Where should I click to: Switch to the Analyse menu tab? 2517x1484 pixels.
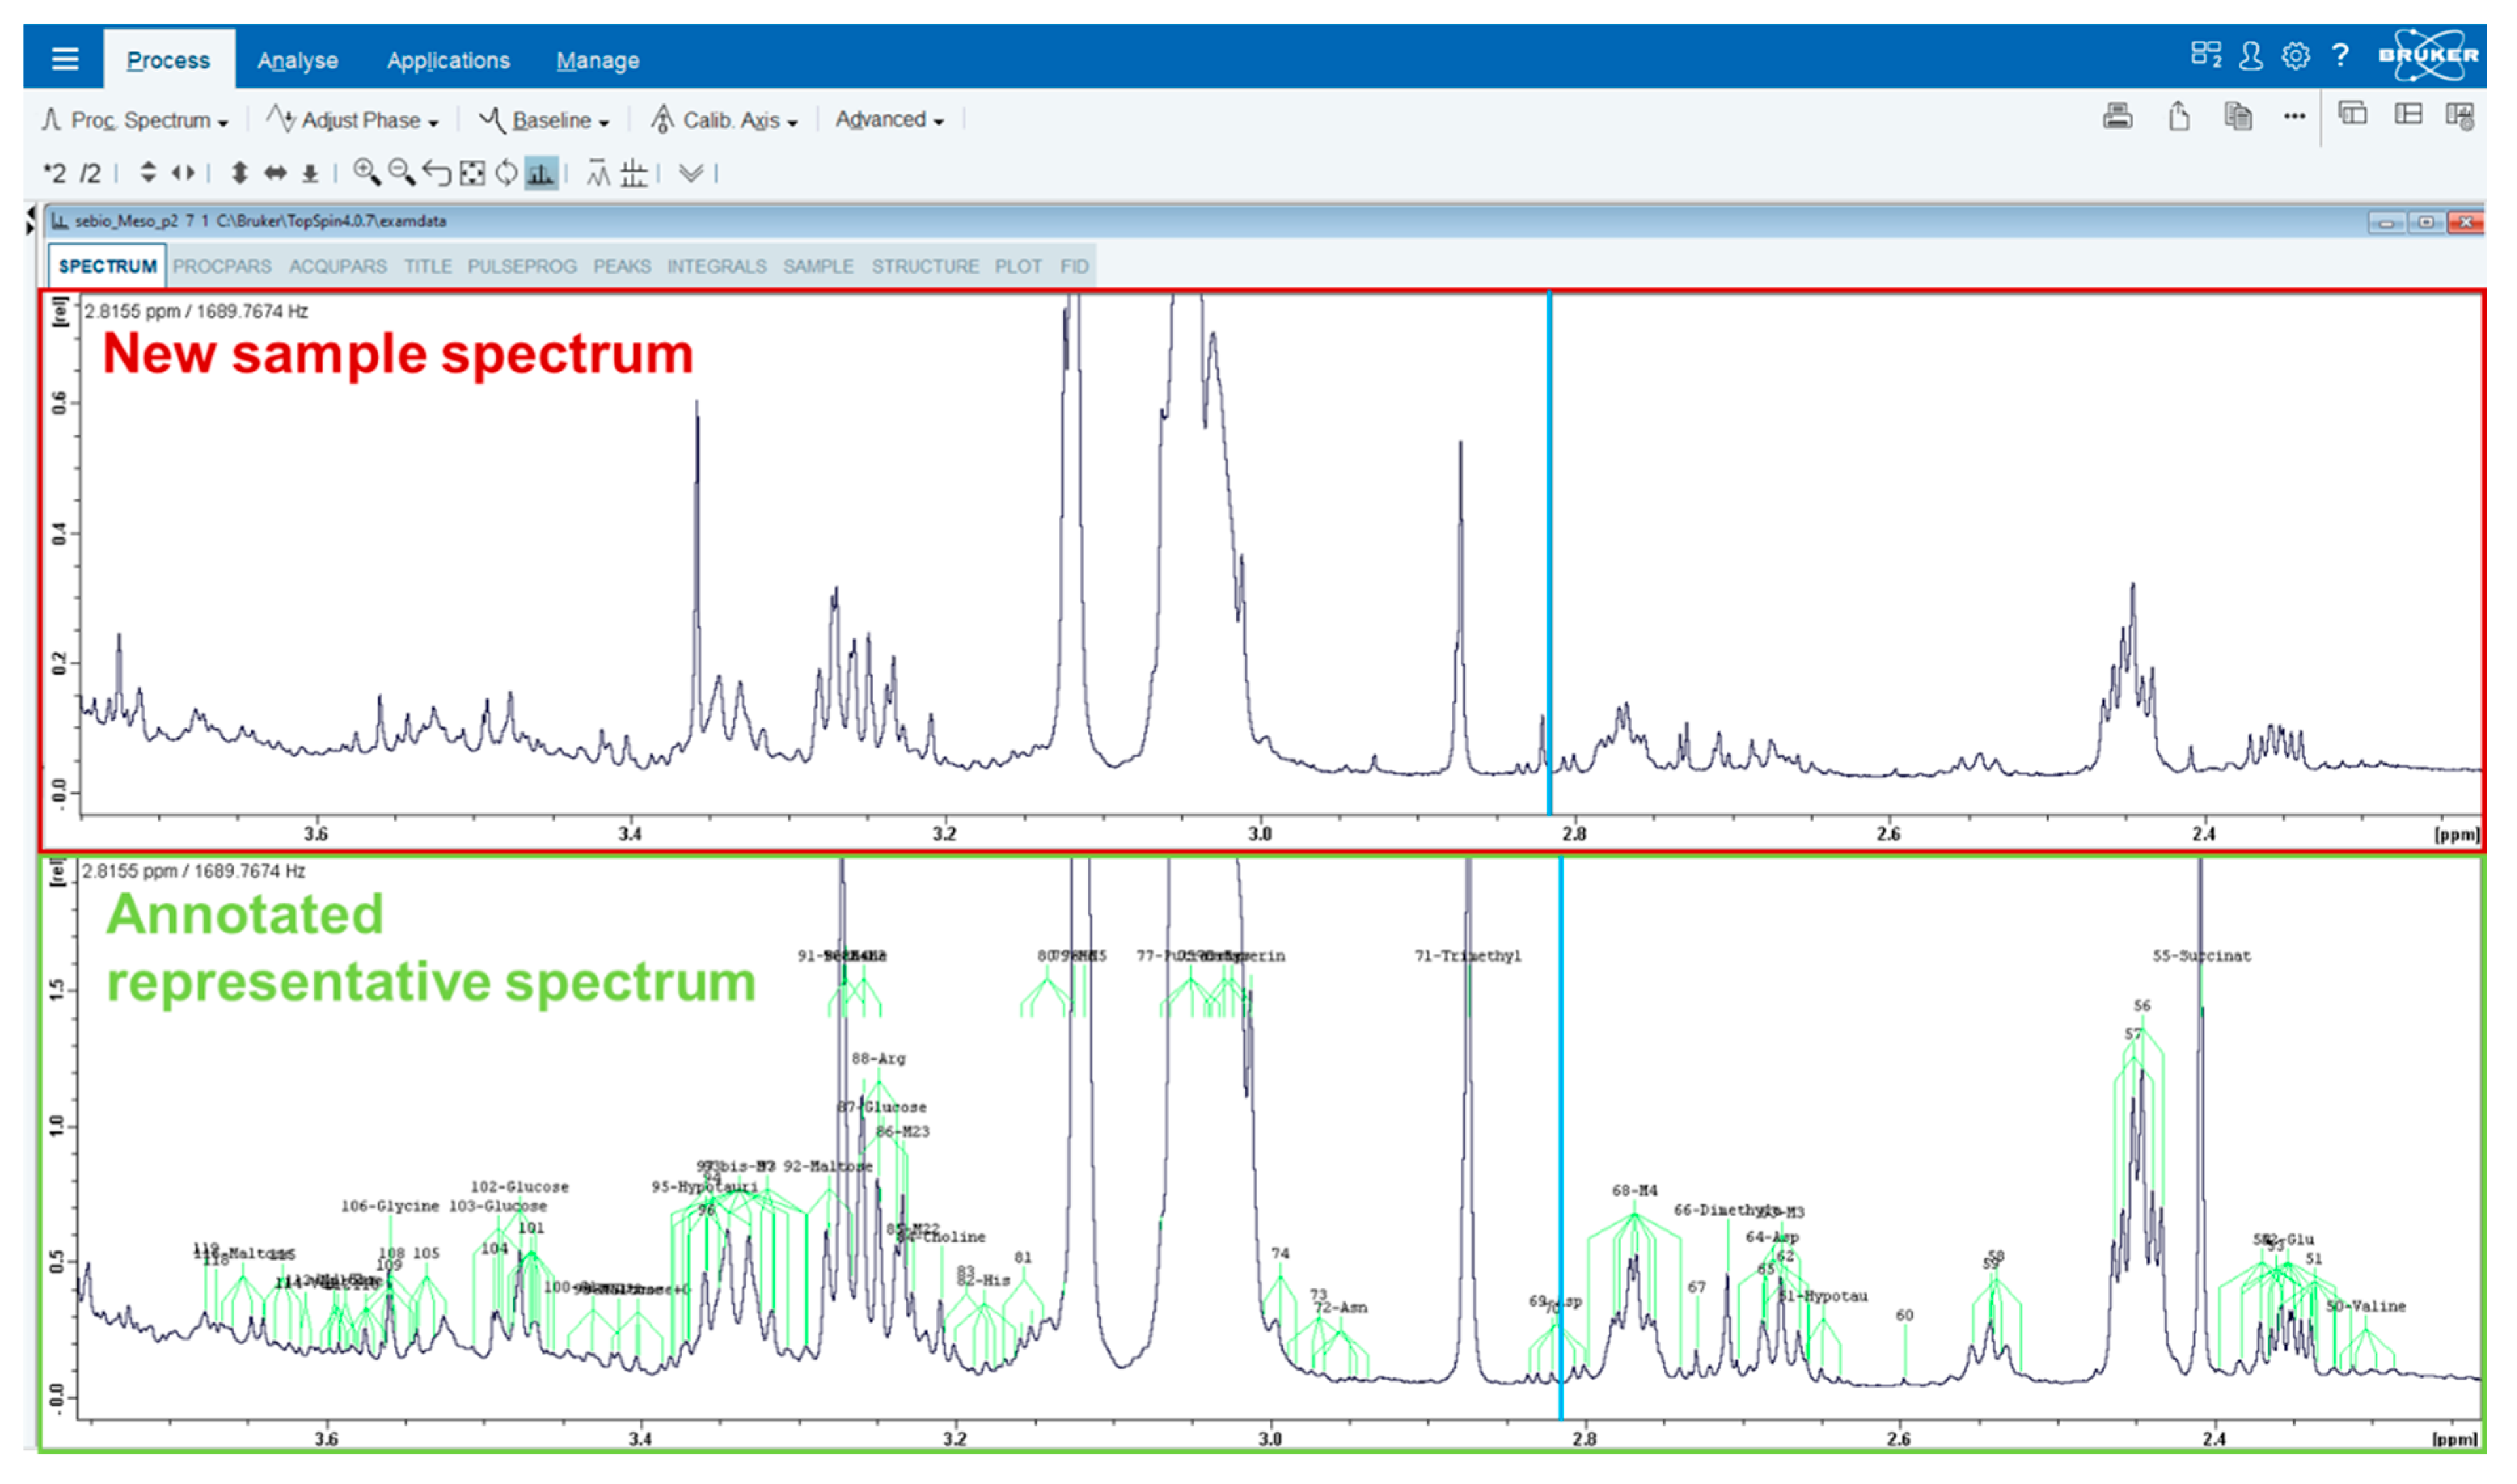point(297,60)
